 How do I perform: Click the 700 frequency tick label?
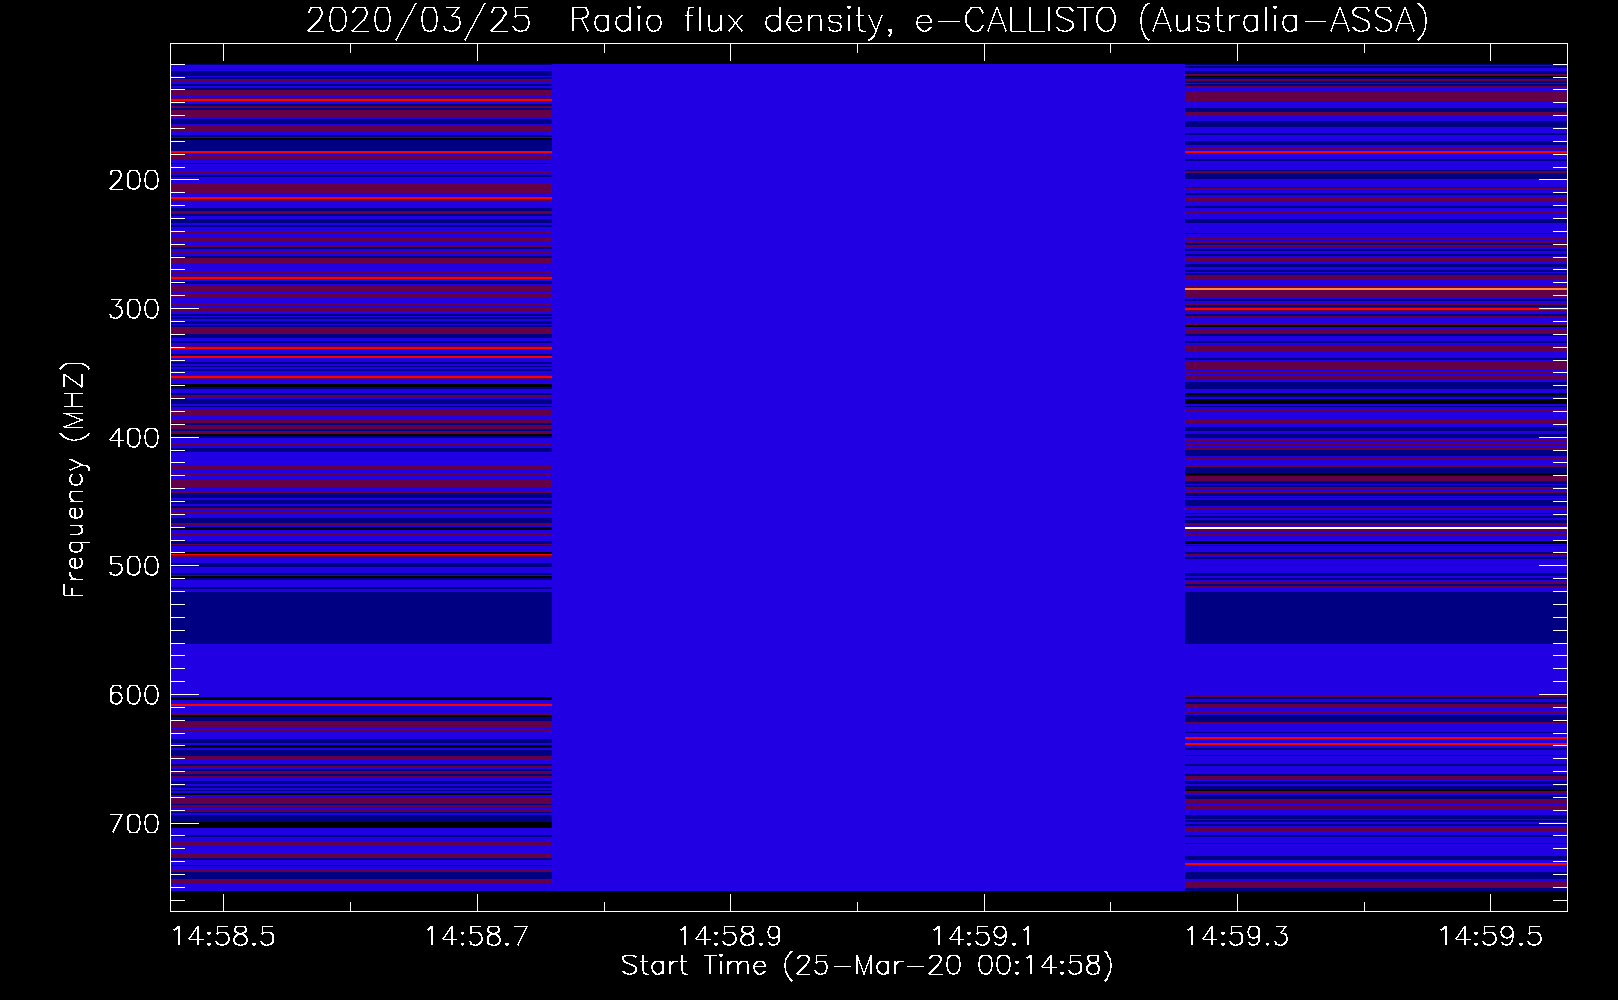tap(134, 824)
